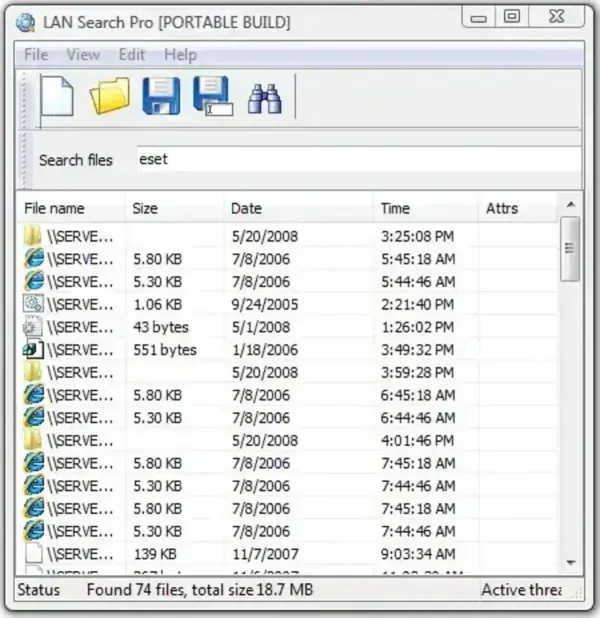This screenshot has height=618, width=600.
Task: Open the File menu
Action: click(x=36, y=54)
